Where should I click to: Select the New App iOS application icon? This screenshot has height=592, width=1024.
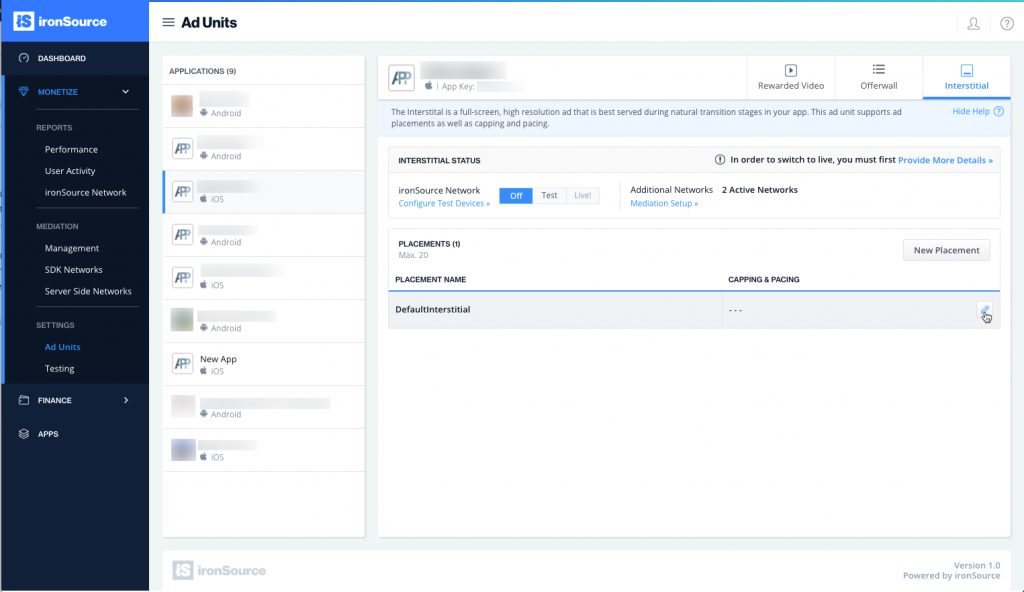pyautogui.click(x=182, y=364)
